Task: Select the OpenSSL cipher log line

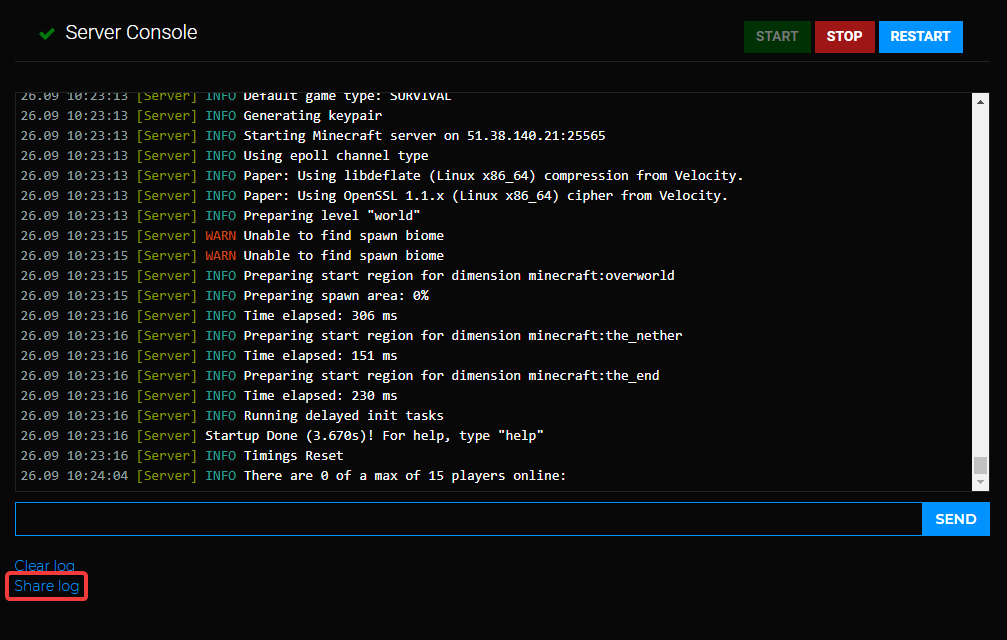Action: coord(374,195)
